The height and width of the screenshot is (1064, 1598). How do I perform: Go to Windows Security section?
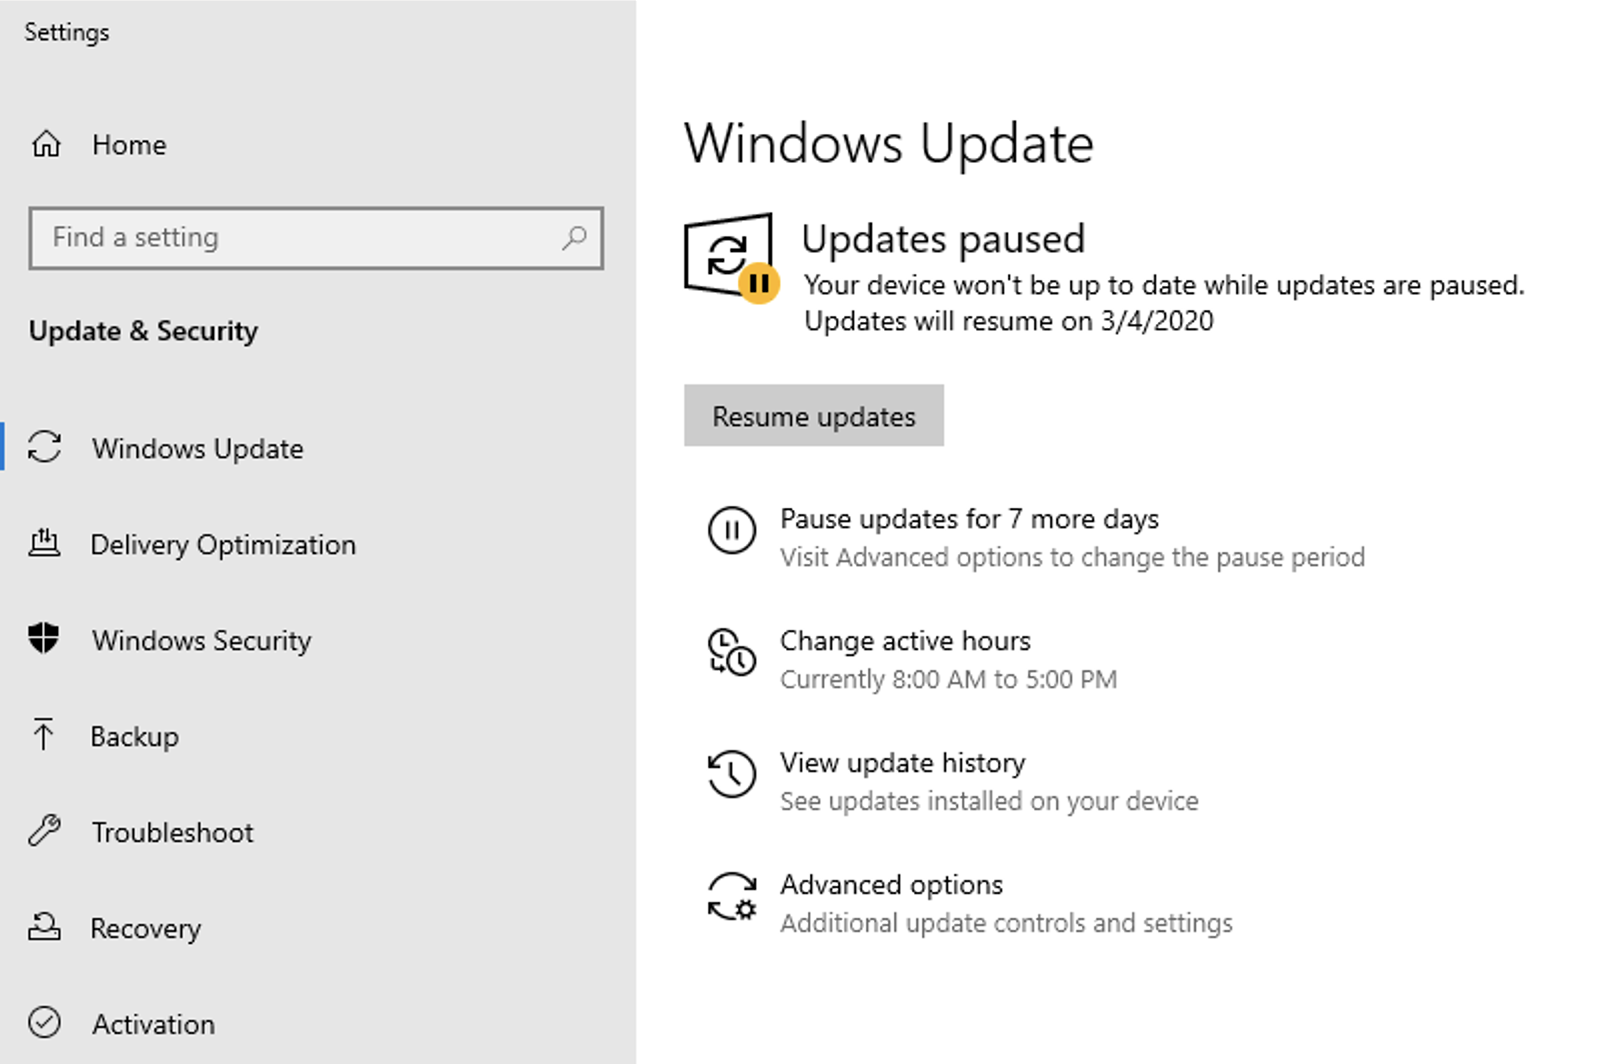point(201,640)
